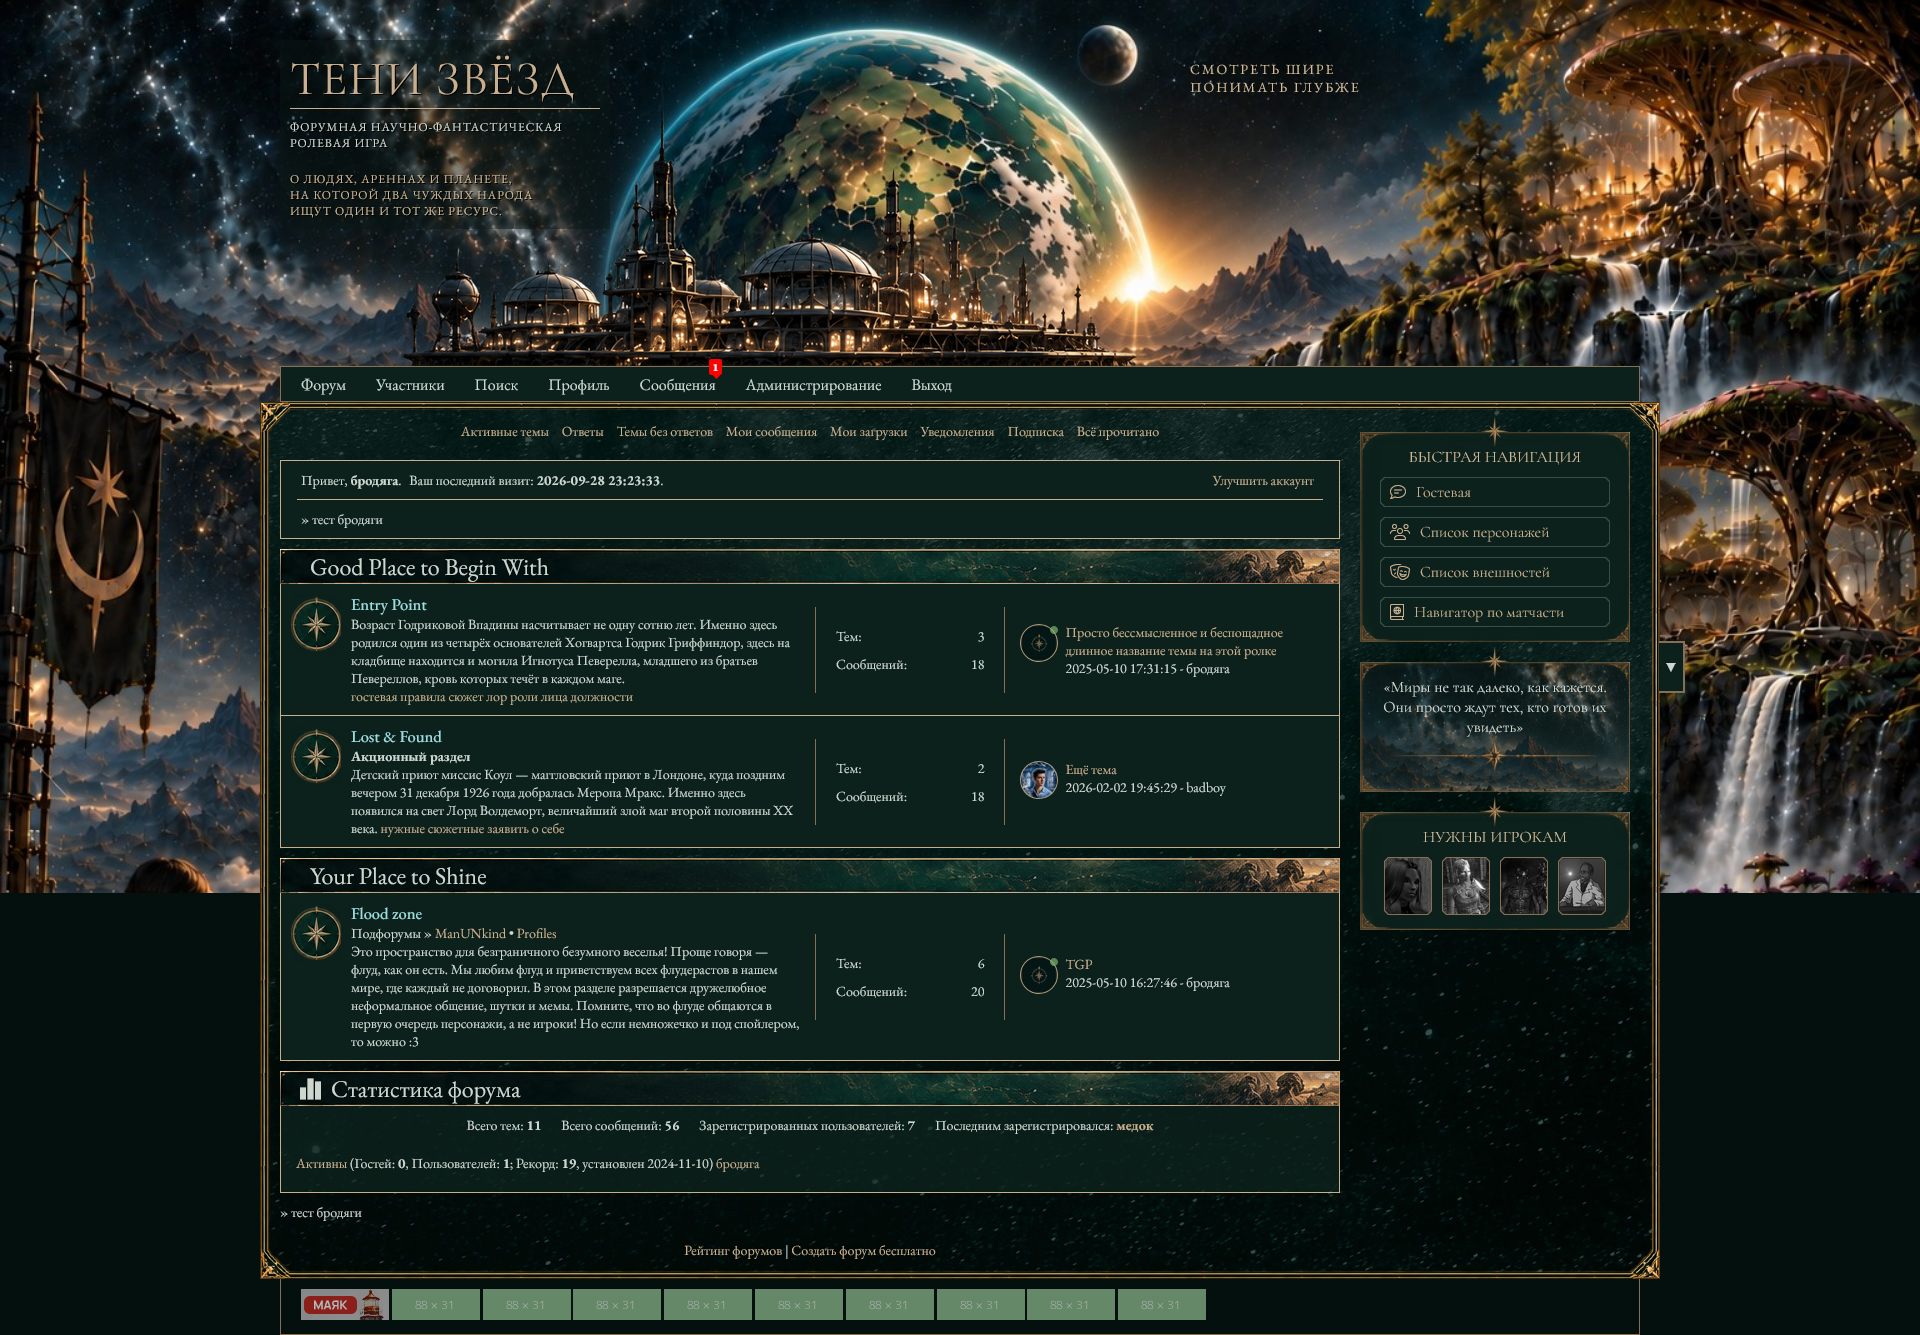Open the Активные темы link
The image size is (1920, 1335).
click(x=505, y=432)
